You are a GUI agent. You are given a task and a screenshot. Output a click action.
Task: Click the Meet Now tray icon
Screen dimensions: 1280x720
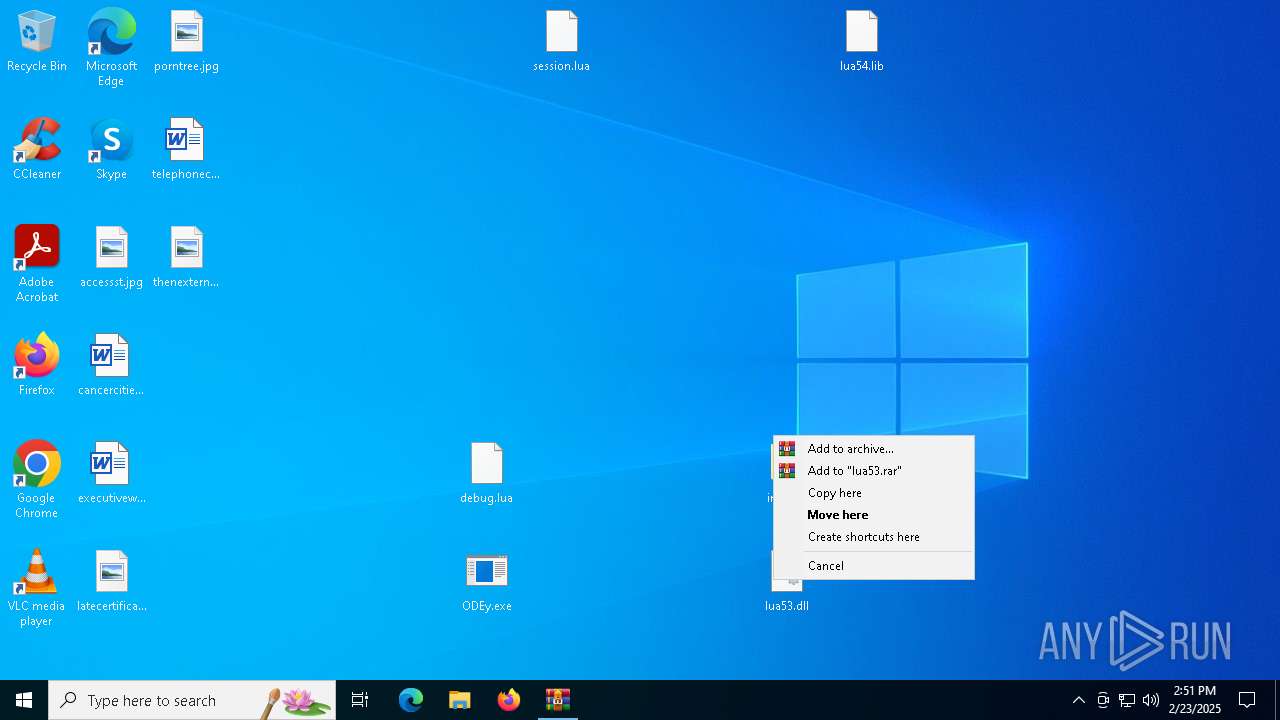1103,700
